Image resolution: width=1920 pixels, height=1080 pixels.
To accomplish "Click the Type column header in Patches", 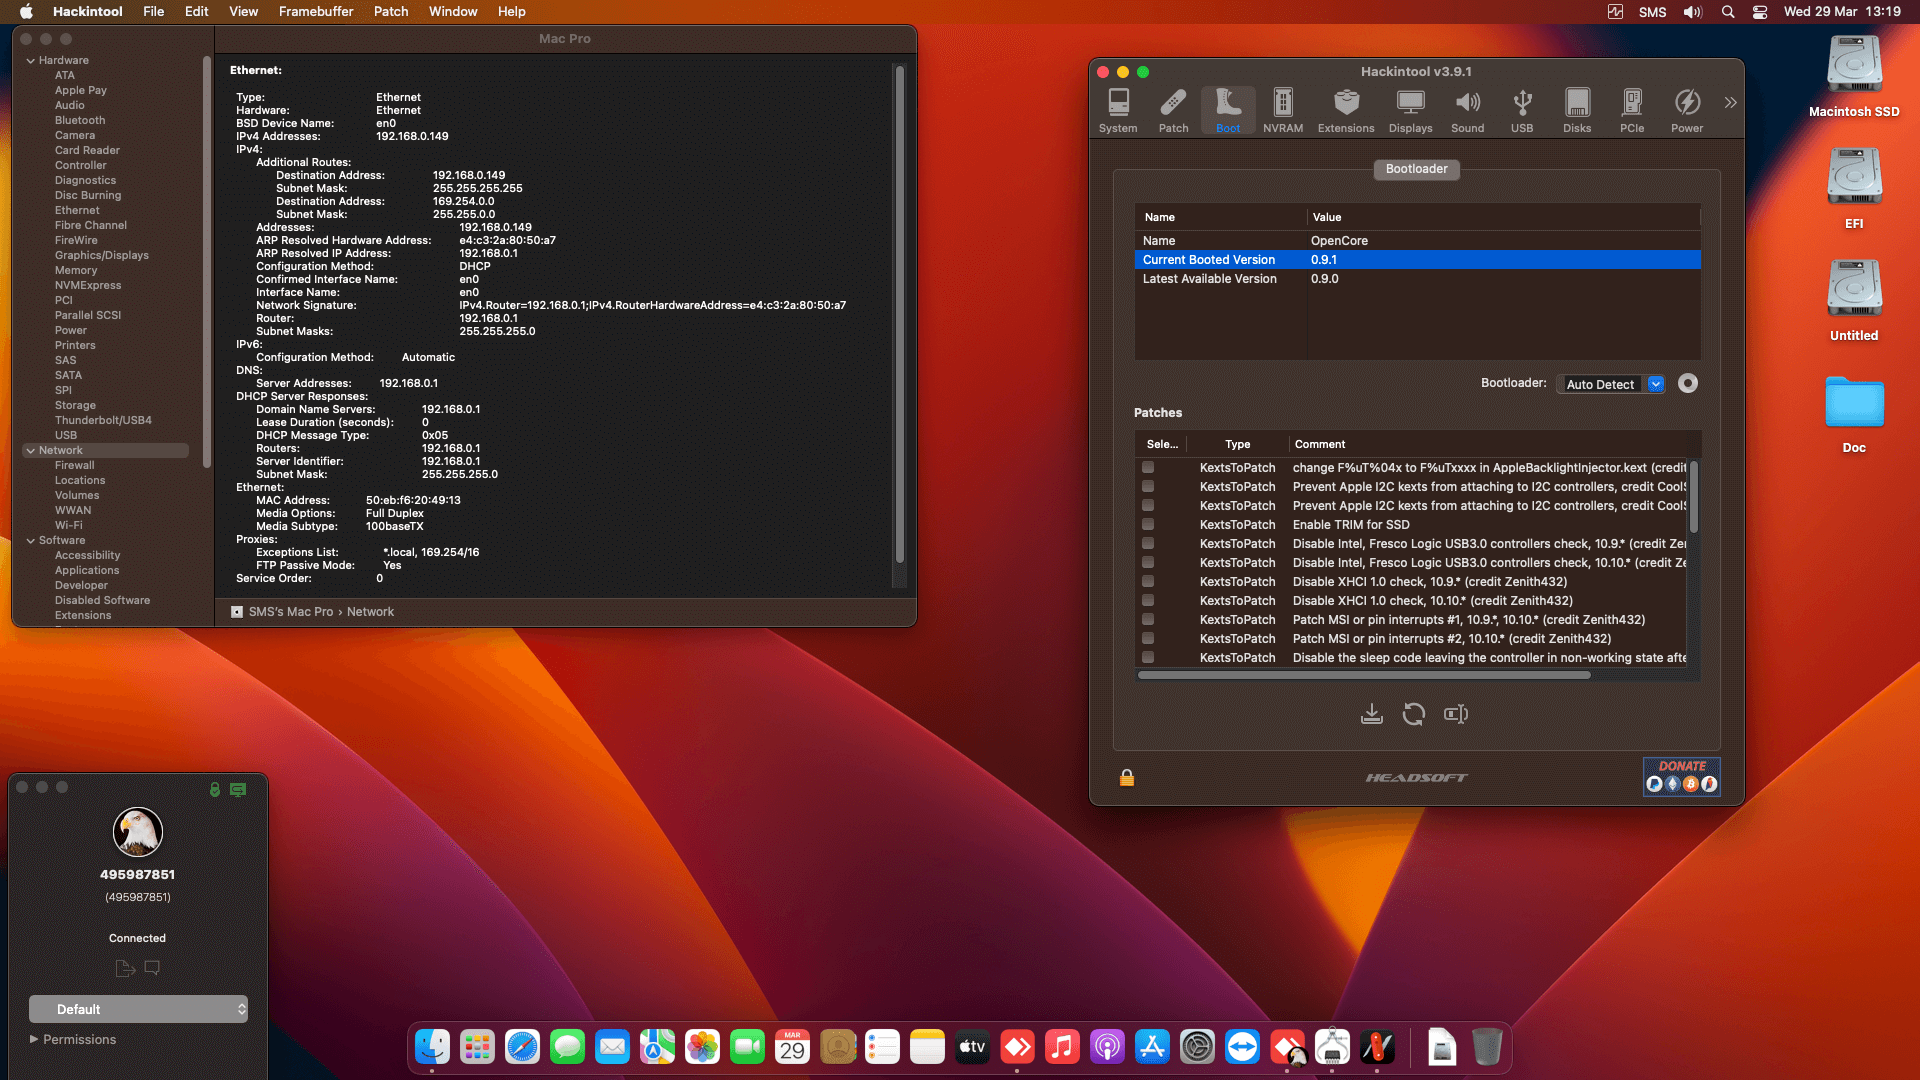I will point(1238,444).
